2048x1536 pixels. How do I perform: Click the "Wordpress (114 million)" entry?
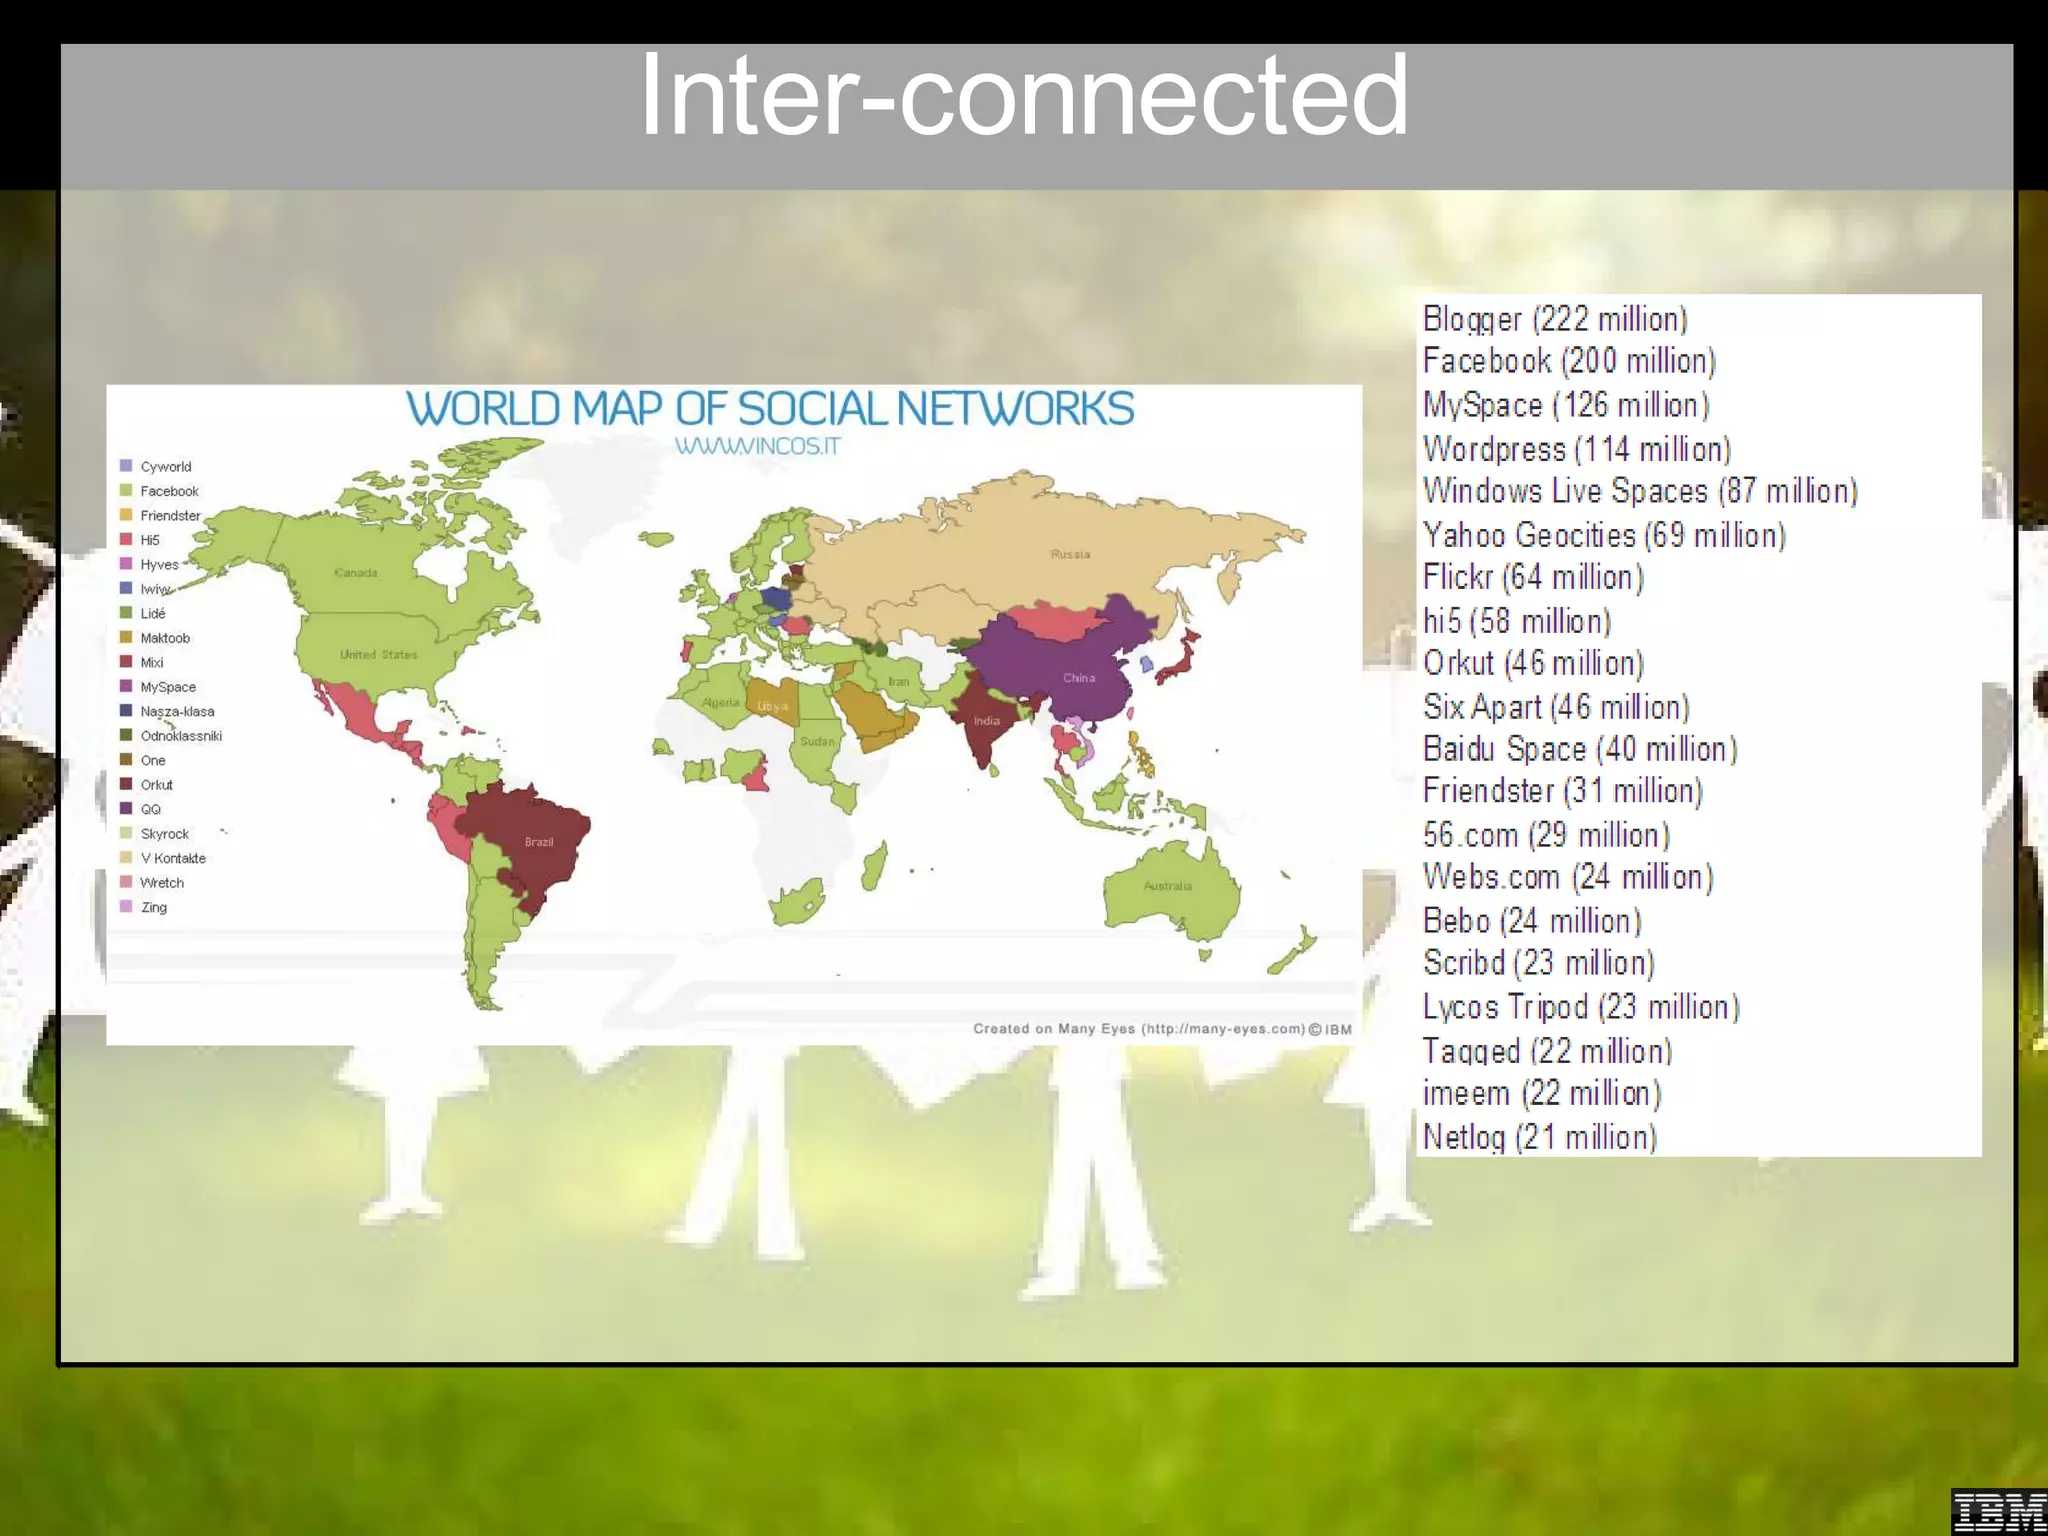(1577, 449)
